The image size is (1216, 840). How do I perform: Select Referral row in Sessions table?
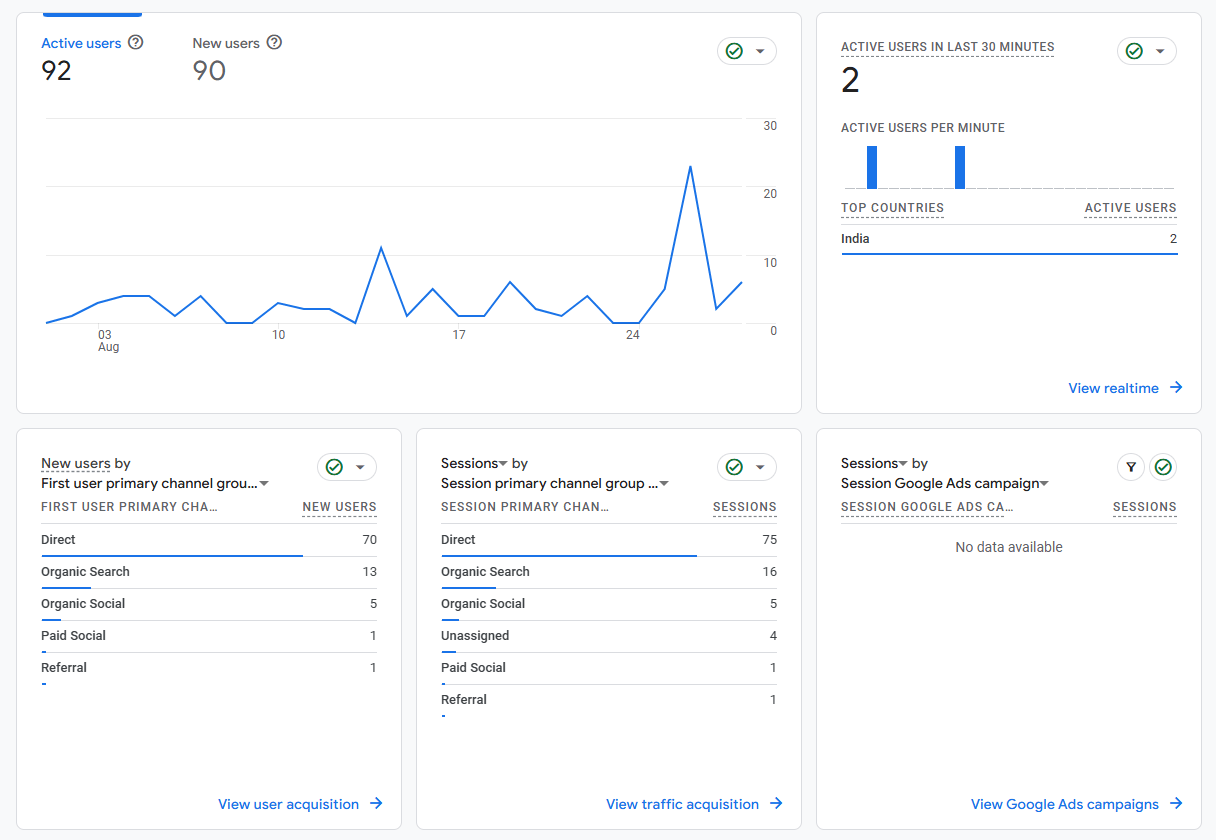609,700
